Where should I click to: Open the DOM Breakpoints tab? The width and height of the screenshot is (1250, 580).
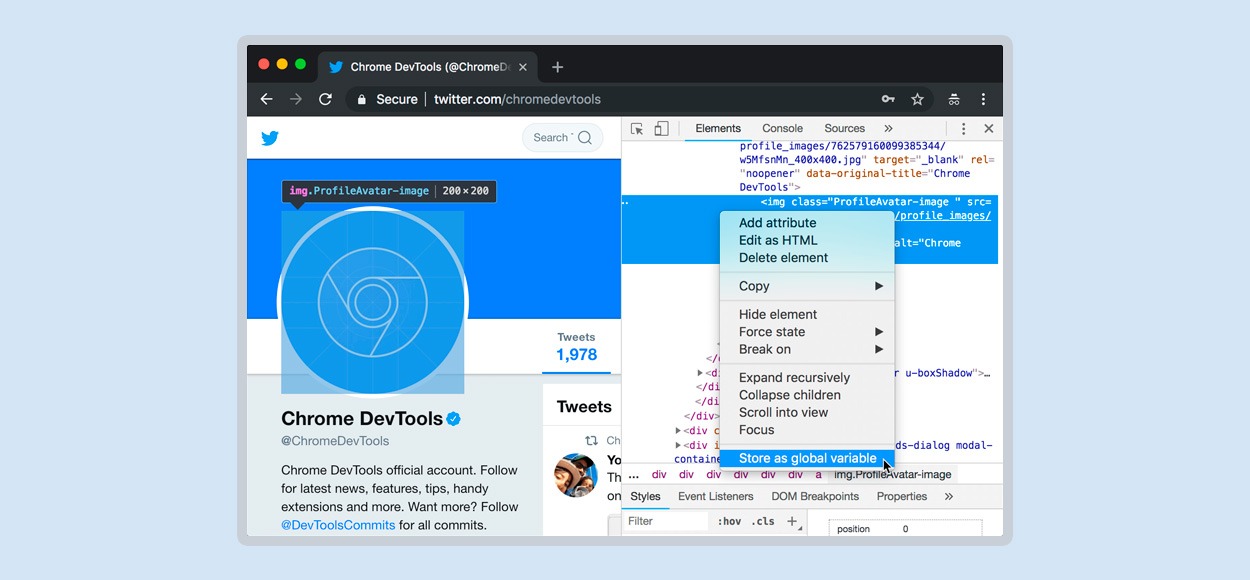click(x=814, y=497)
